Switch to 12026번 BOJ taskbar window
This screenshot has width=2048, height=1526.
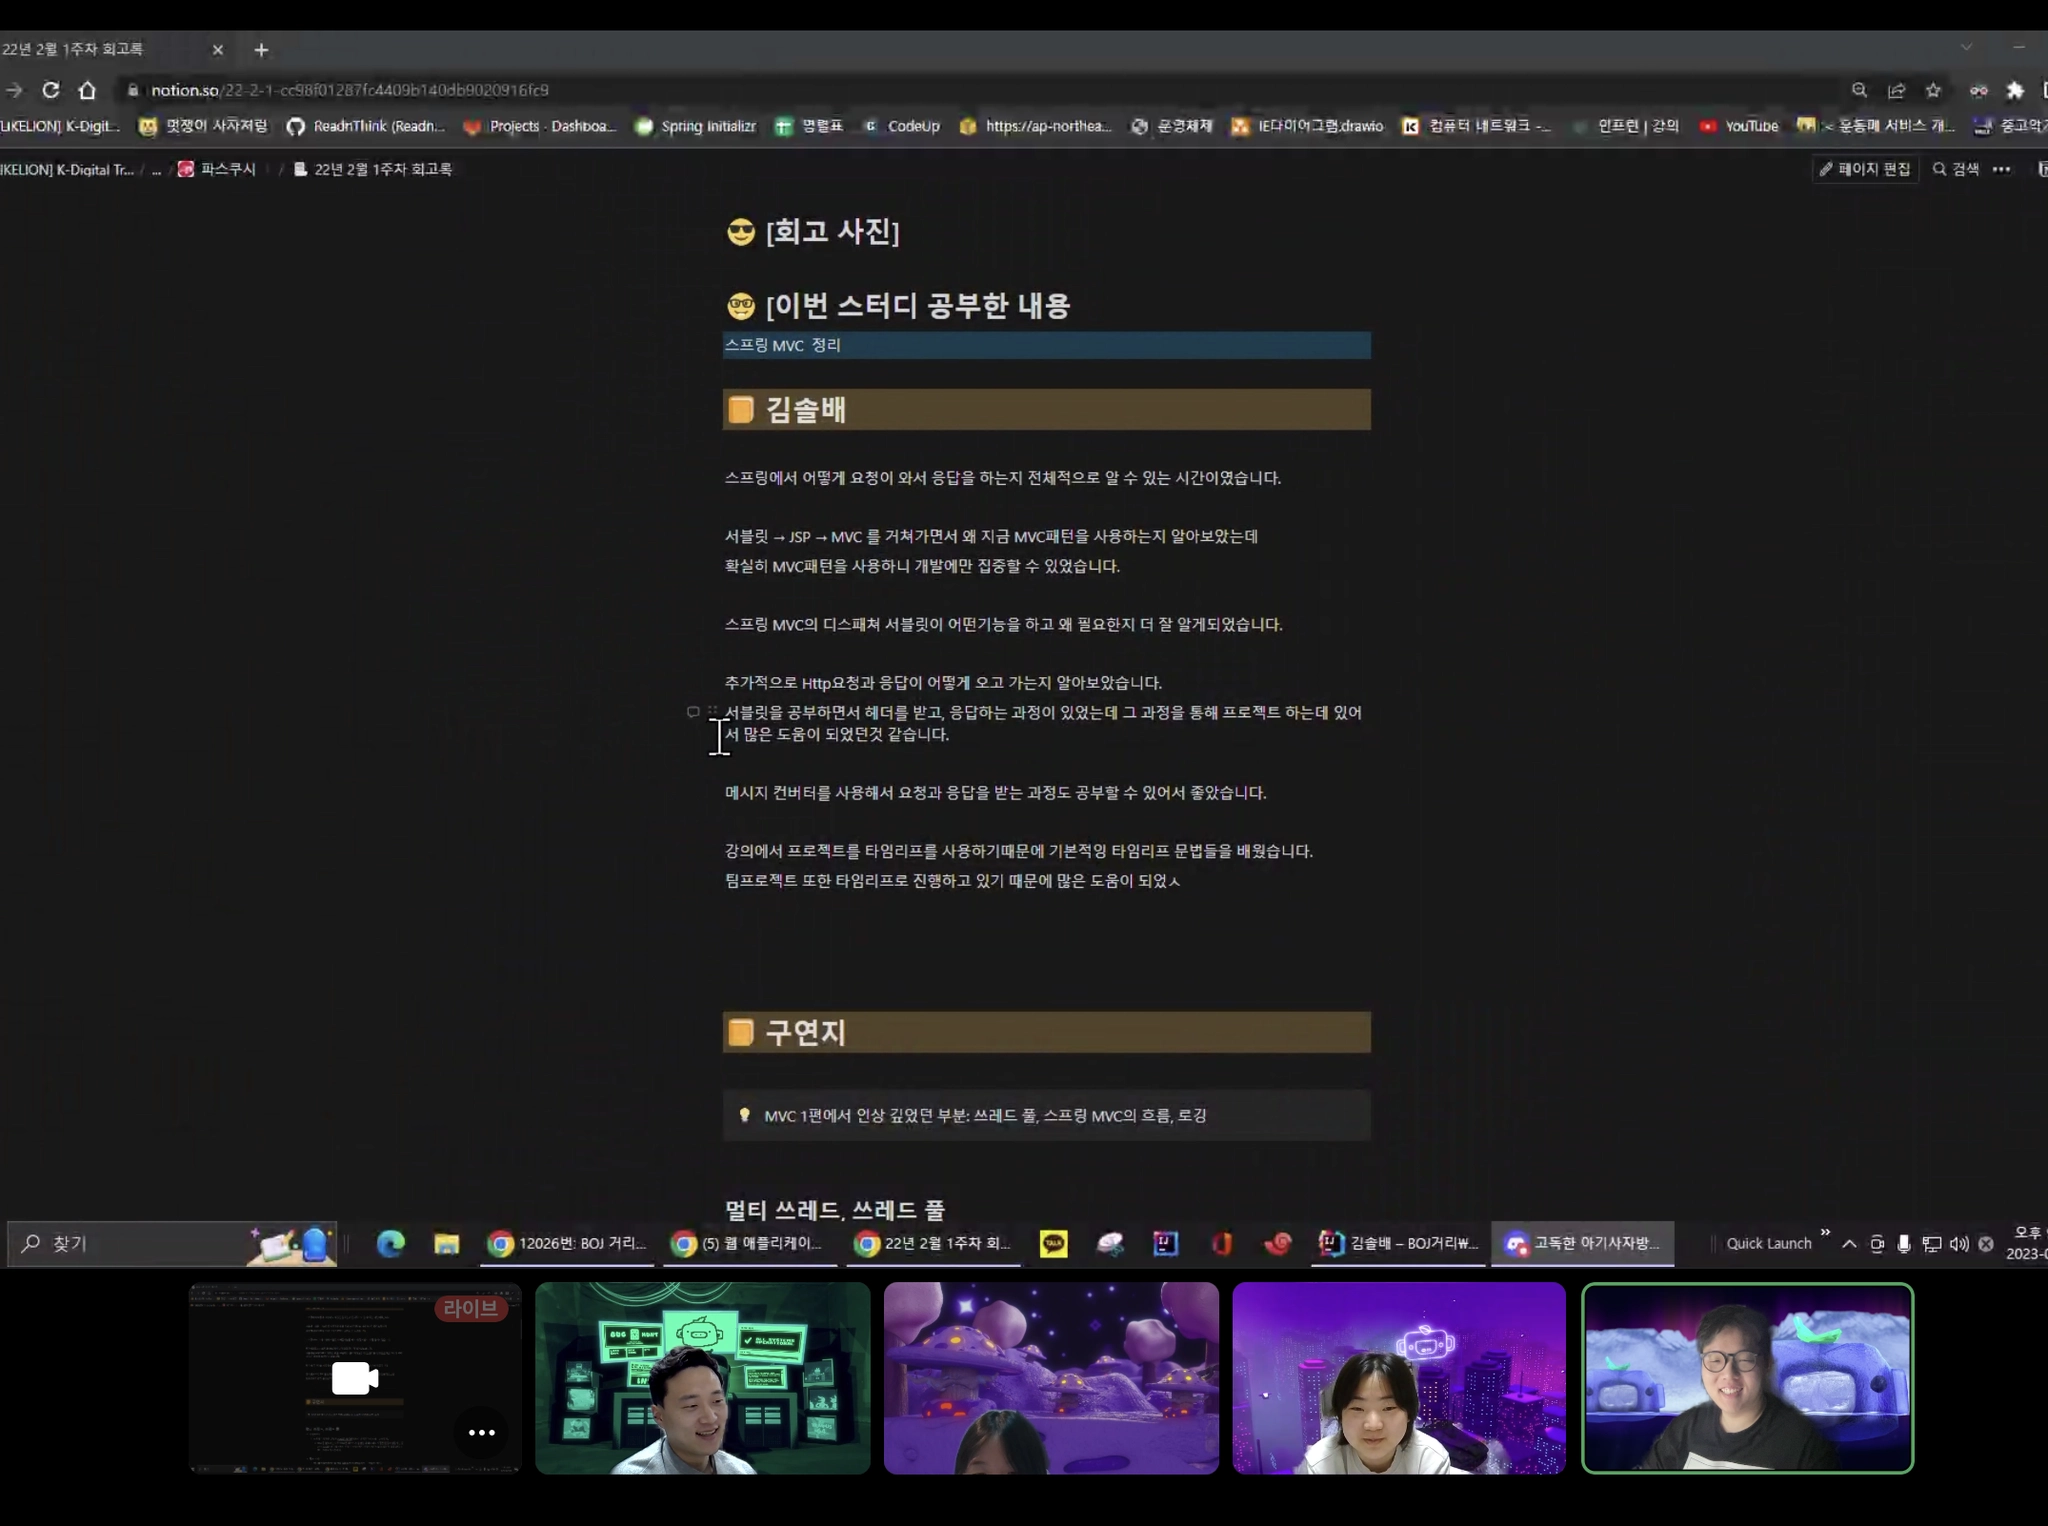tap(567, 1243)
